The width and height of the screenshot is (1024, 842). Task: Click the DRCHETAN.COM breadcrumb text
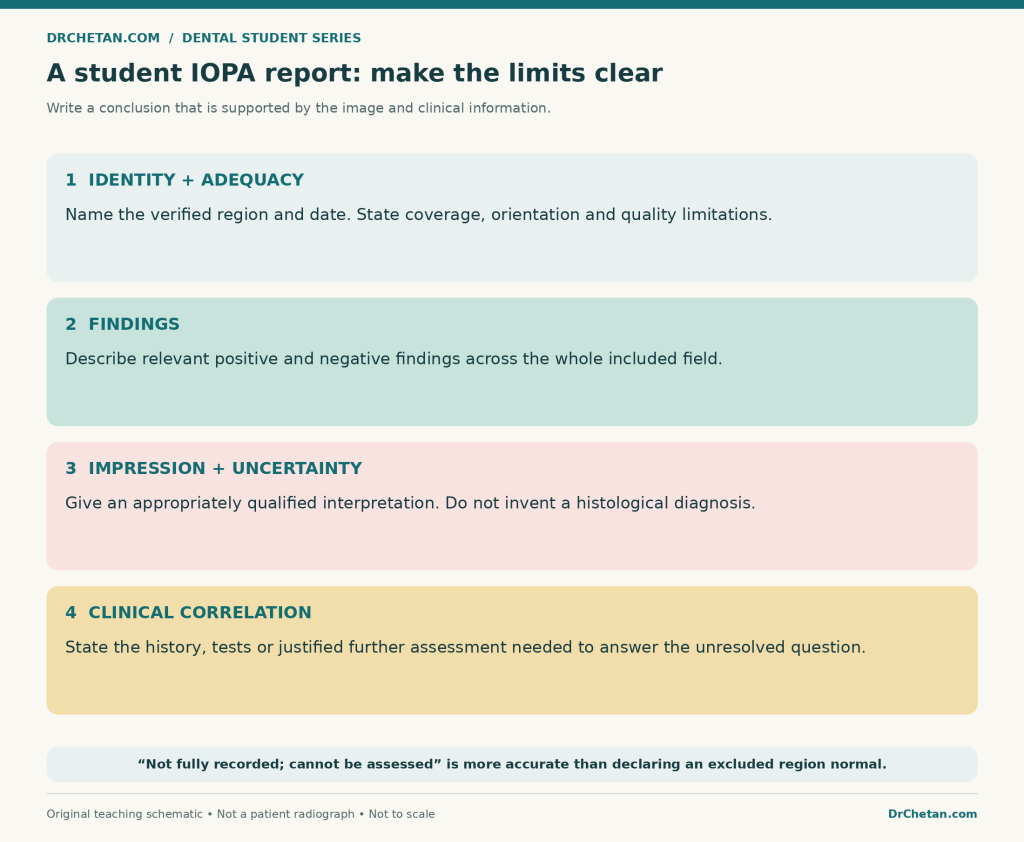tap(103, 38)
